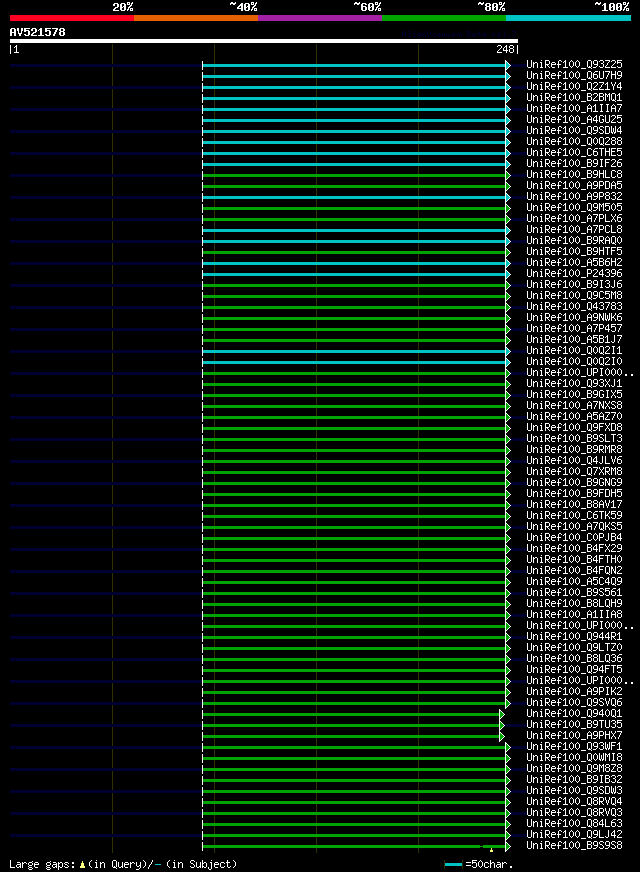Open hit UniRef100_Q944R1
640x872 pixels.
pyautogui.click(x=574, y=637)
